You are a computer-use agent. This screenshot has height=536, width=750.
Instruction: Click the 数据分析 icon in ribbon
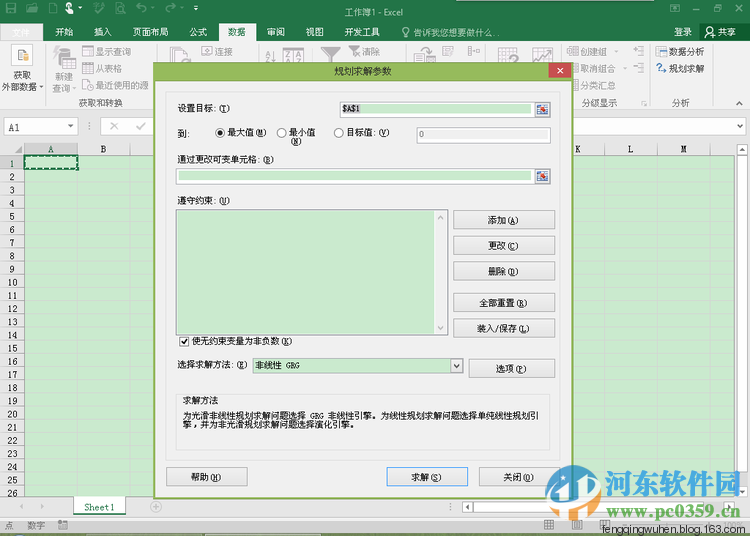661,52
